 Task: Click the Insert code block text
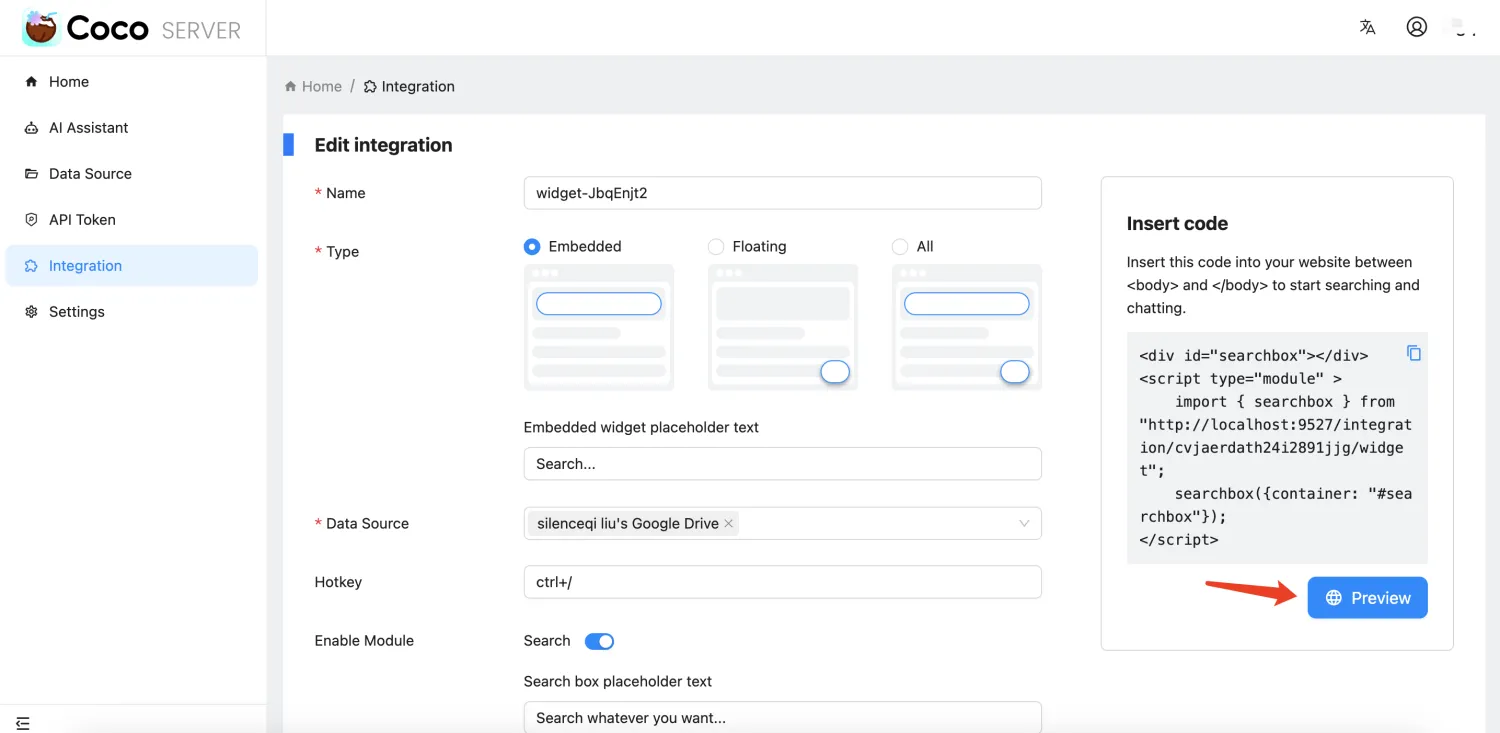pyautogui.click(x=1277, y=447)
